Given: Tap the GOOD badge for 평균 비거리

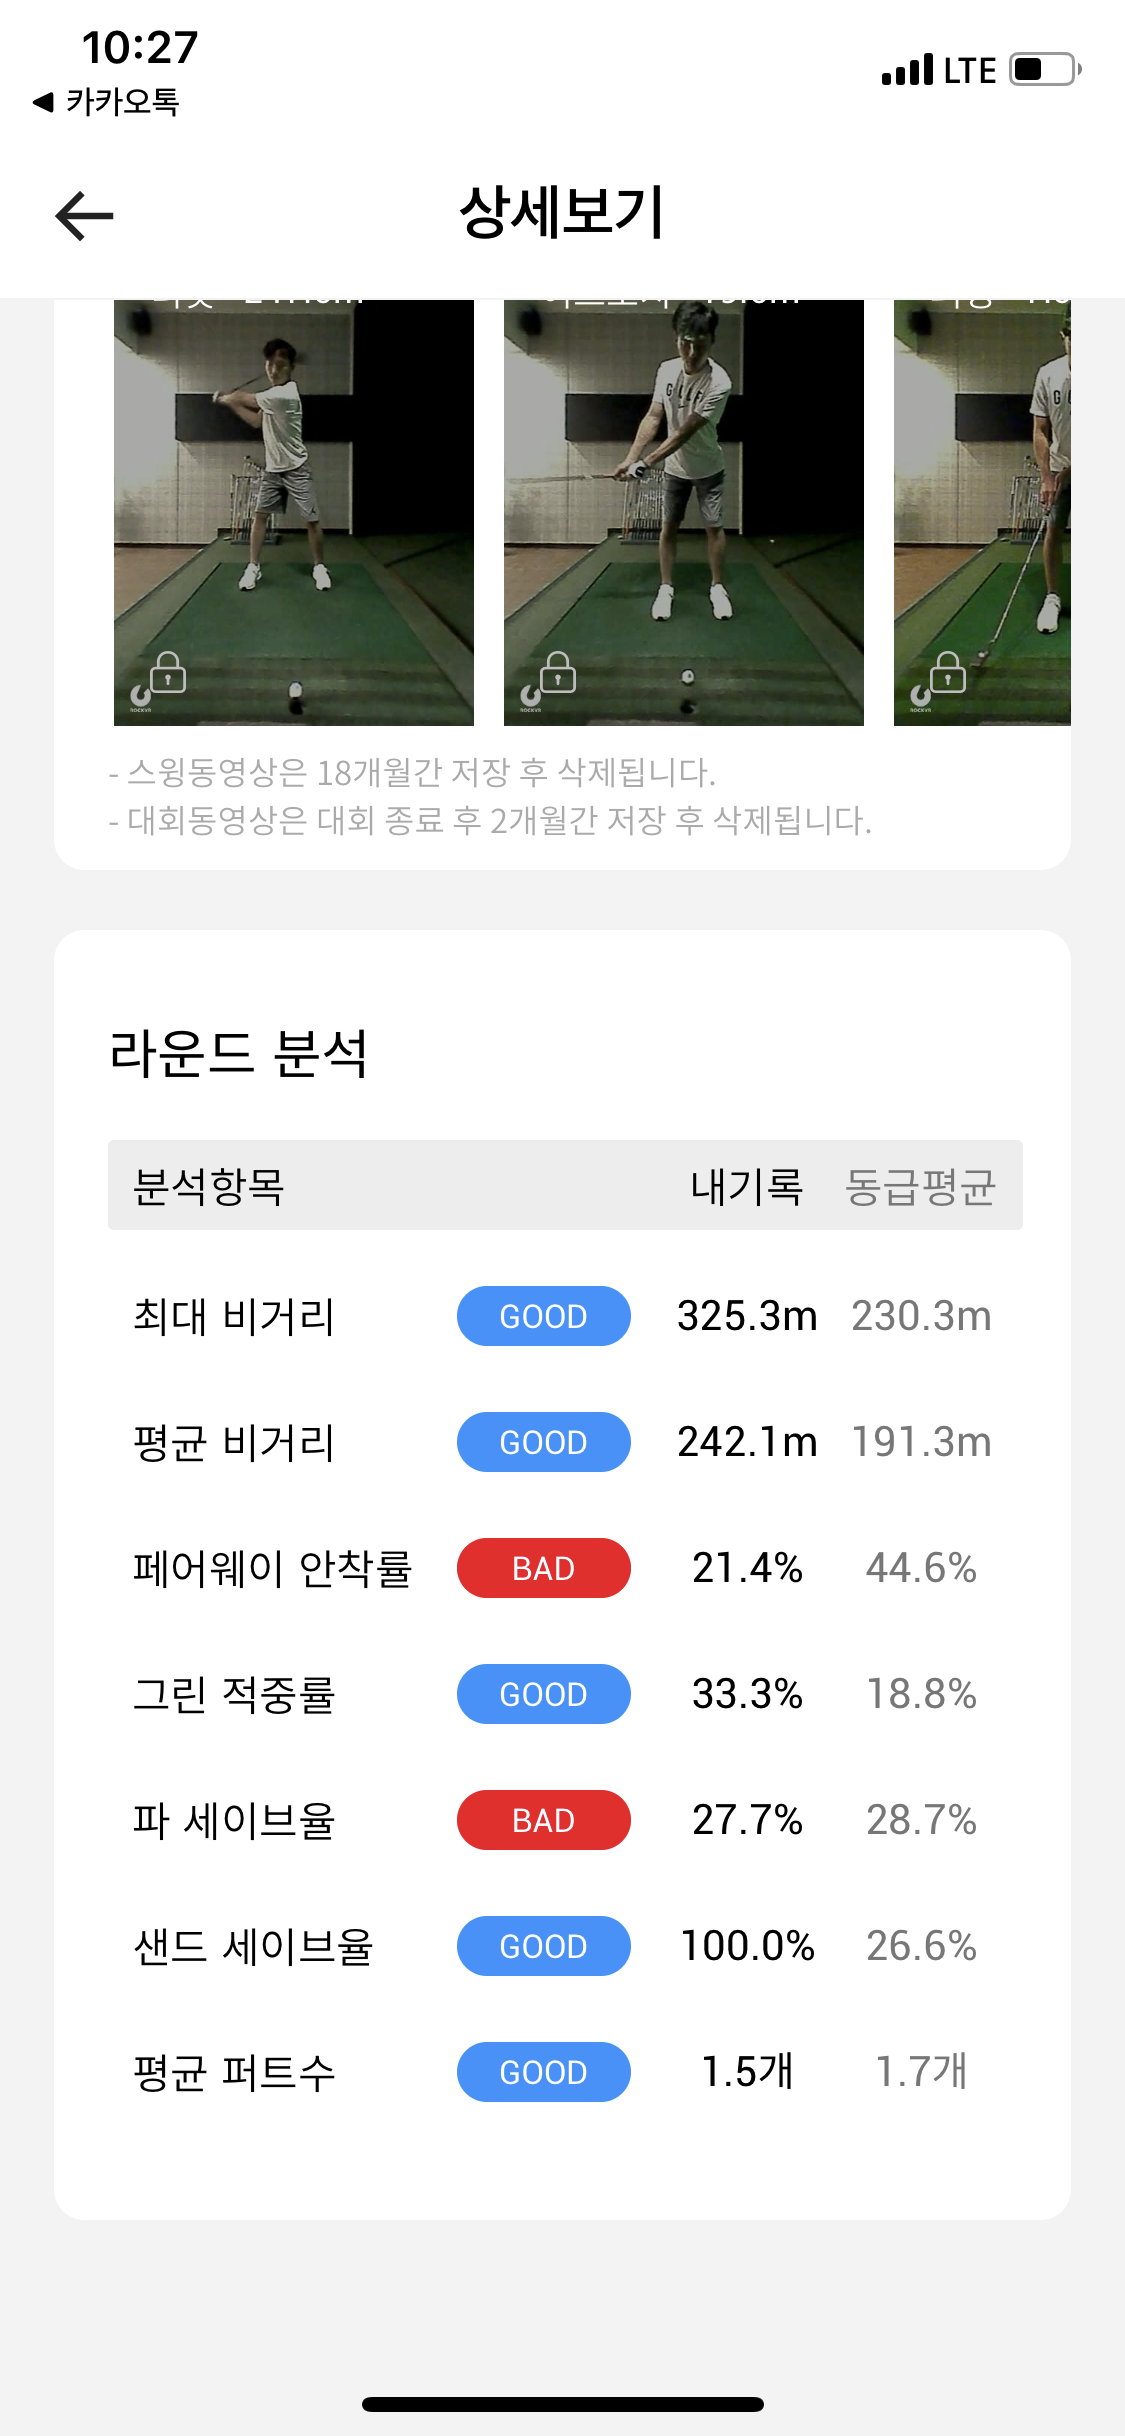Looking at the screenshot, I should tap(543, 1442).
